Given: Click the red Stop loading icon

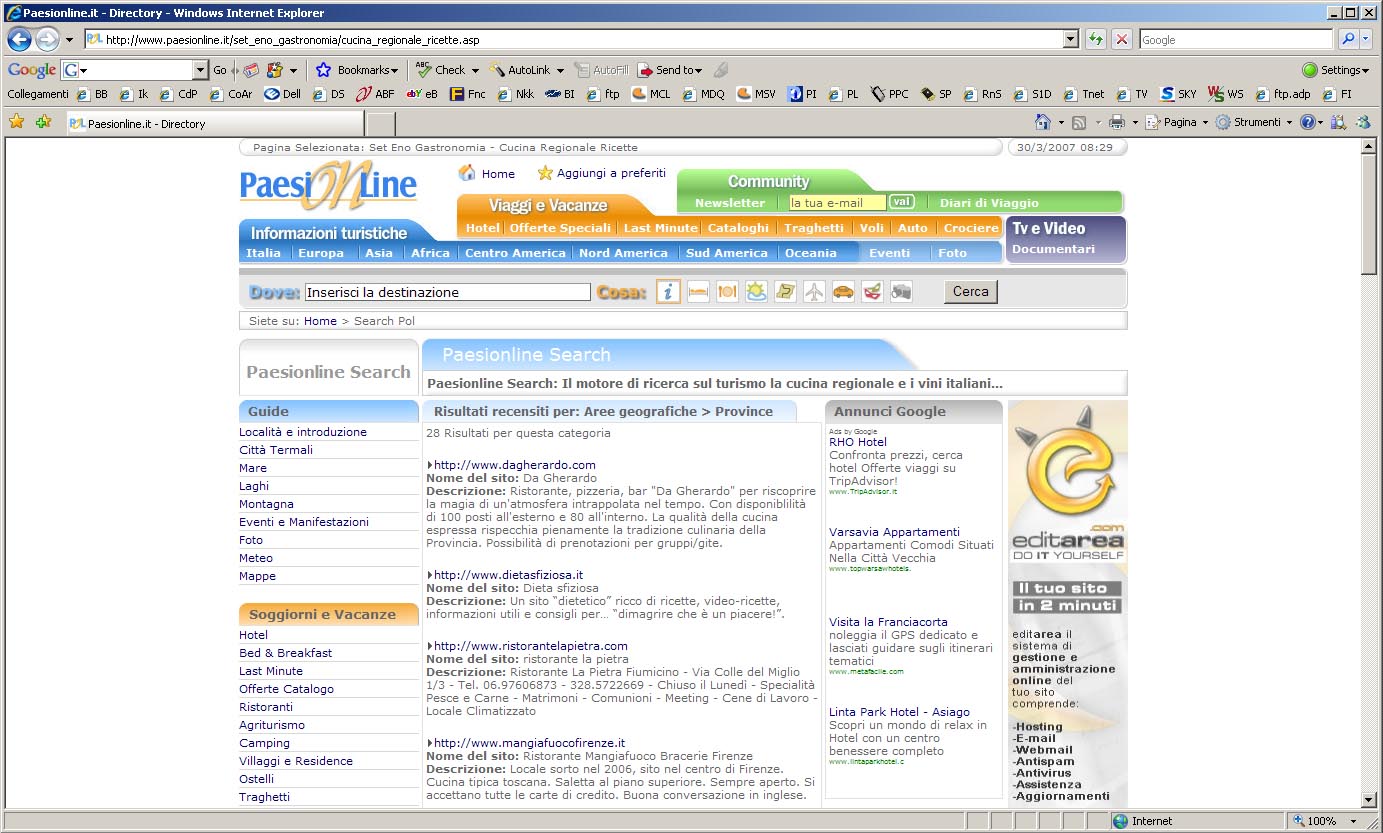Looking at the screenshot, I should [1122, 40].
